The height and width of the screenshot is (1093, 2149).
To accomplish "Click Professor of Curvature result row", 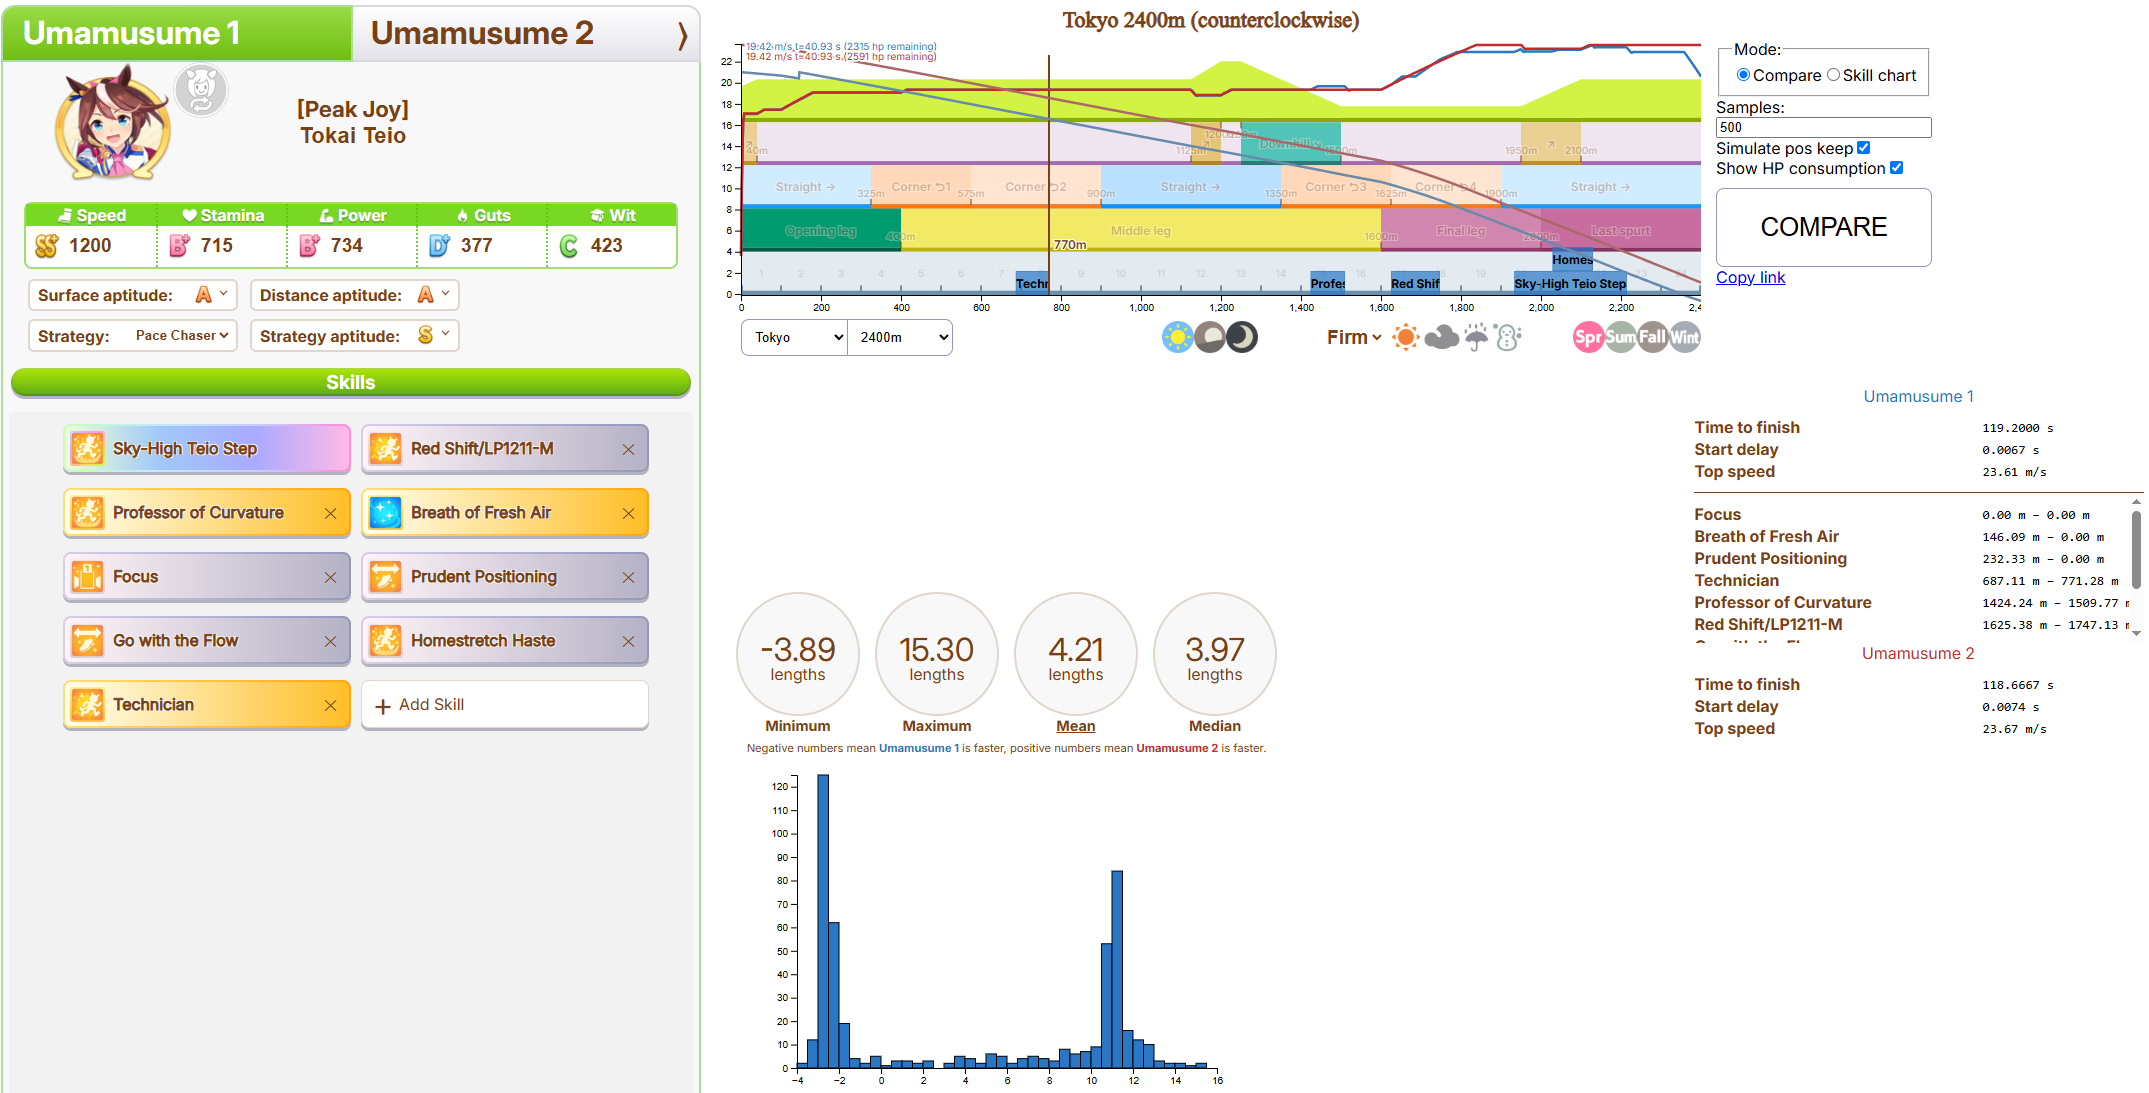I will pos(1910,603).
